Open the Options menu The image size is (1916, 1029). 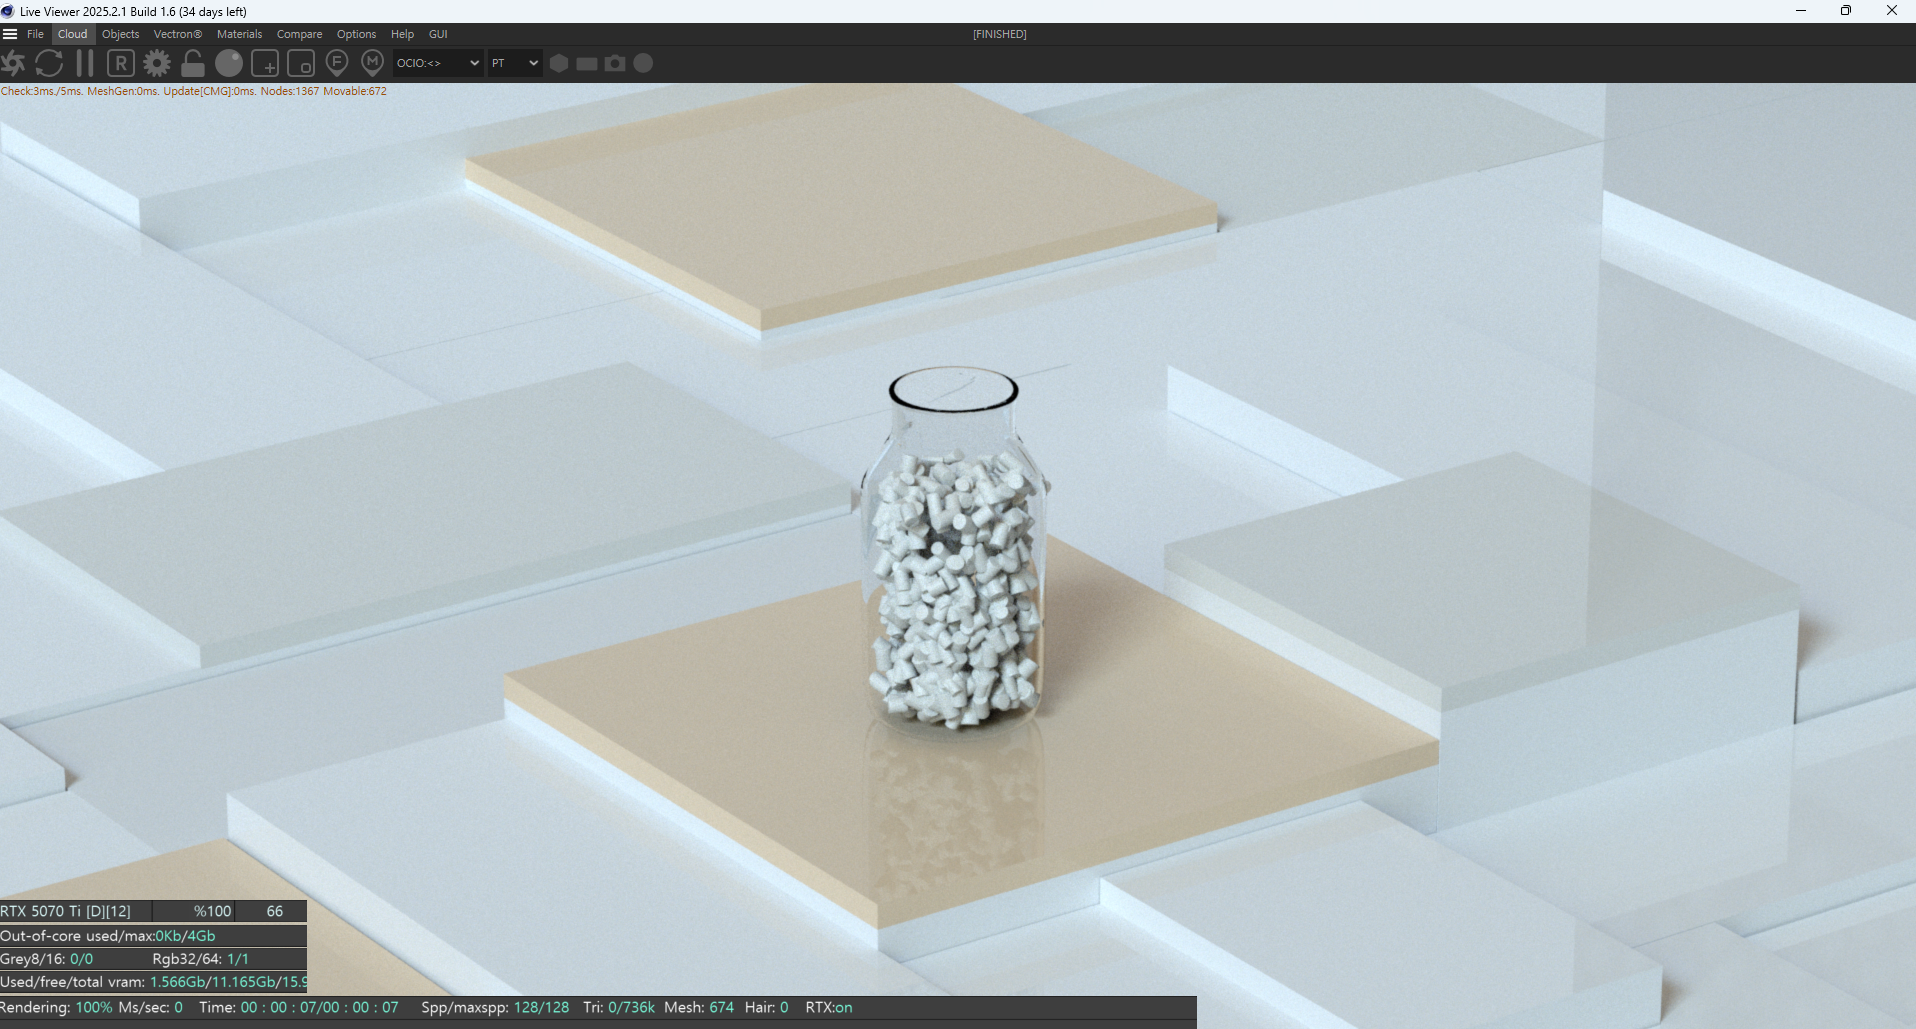[357, 34]
